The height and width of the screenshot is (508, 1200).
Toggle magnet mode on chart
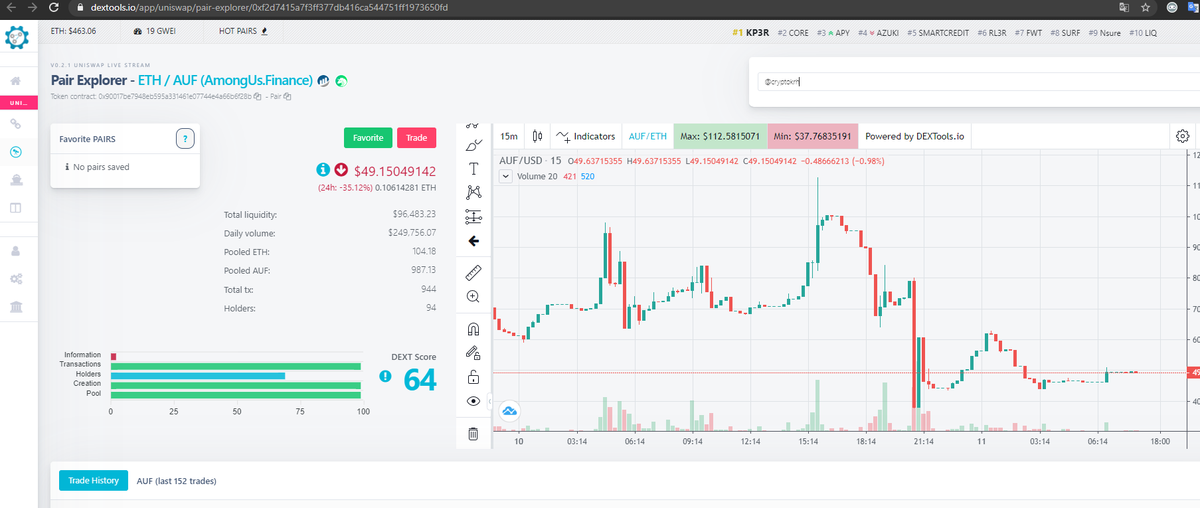click(x=473, y=328)
